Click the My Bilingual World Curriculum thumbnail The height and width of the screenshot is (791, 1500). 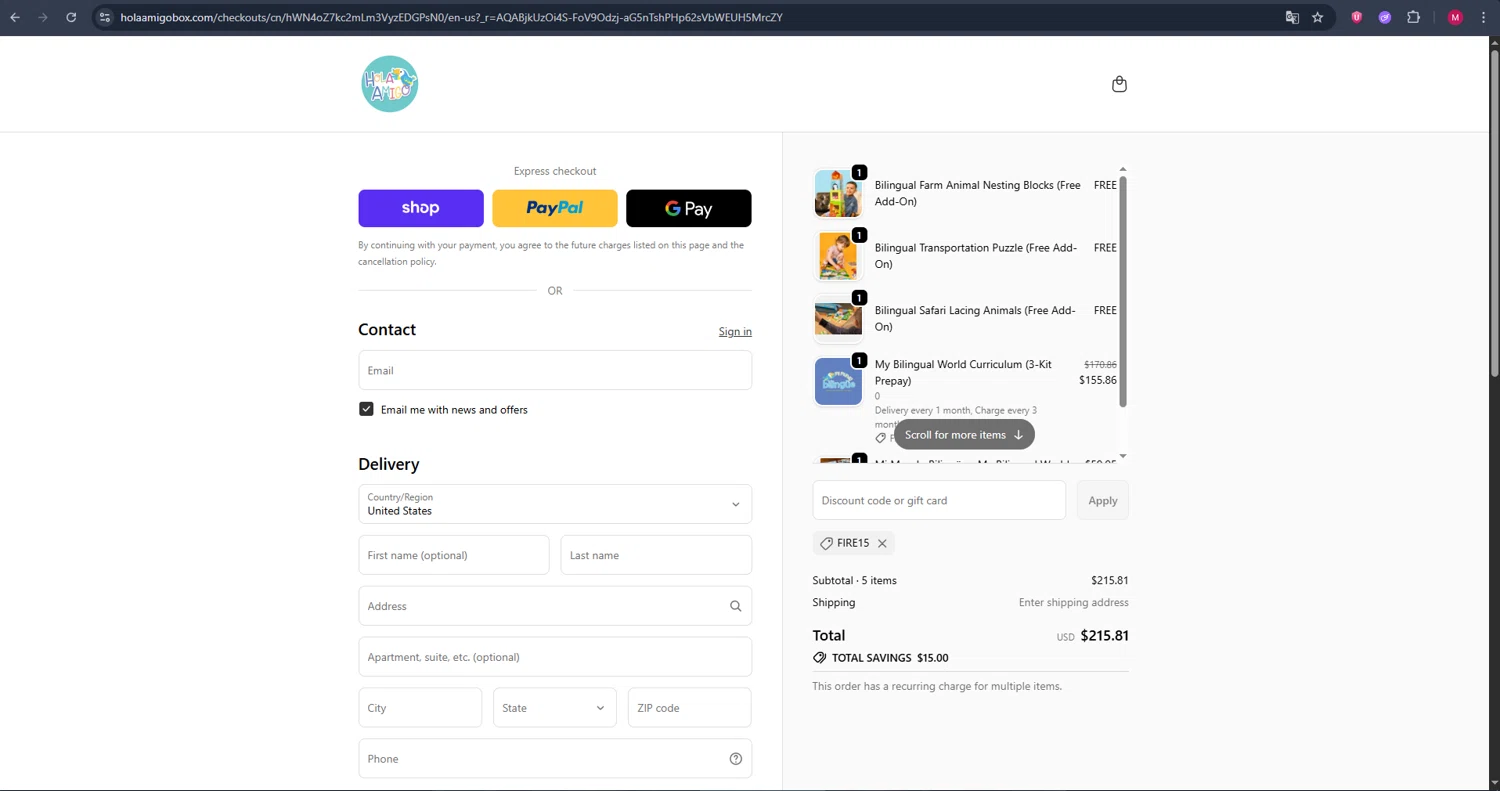[x=838, y=381]
